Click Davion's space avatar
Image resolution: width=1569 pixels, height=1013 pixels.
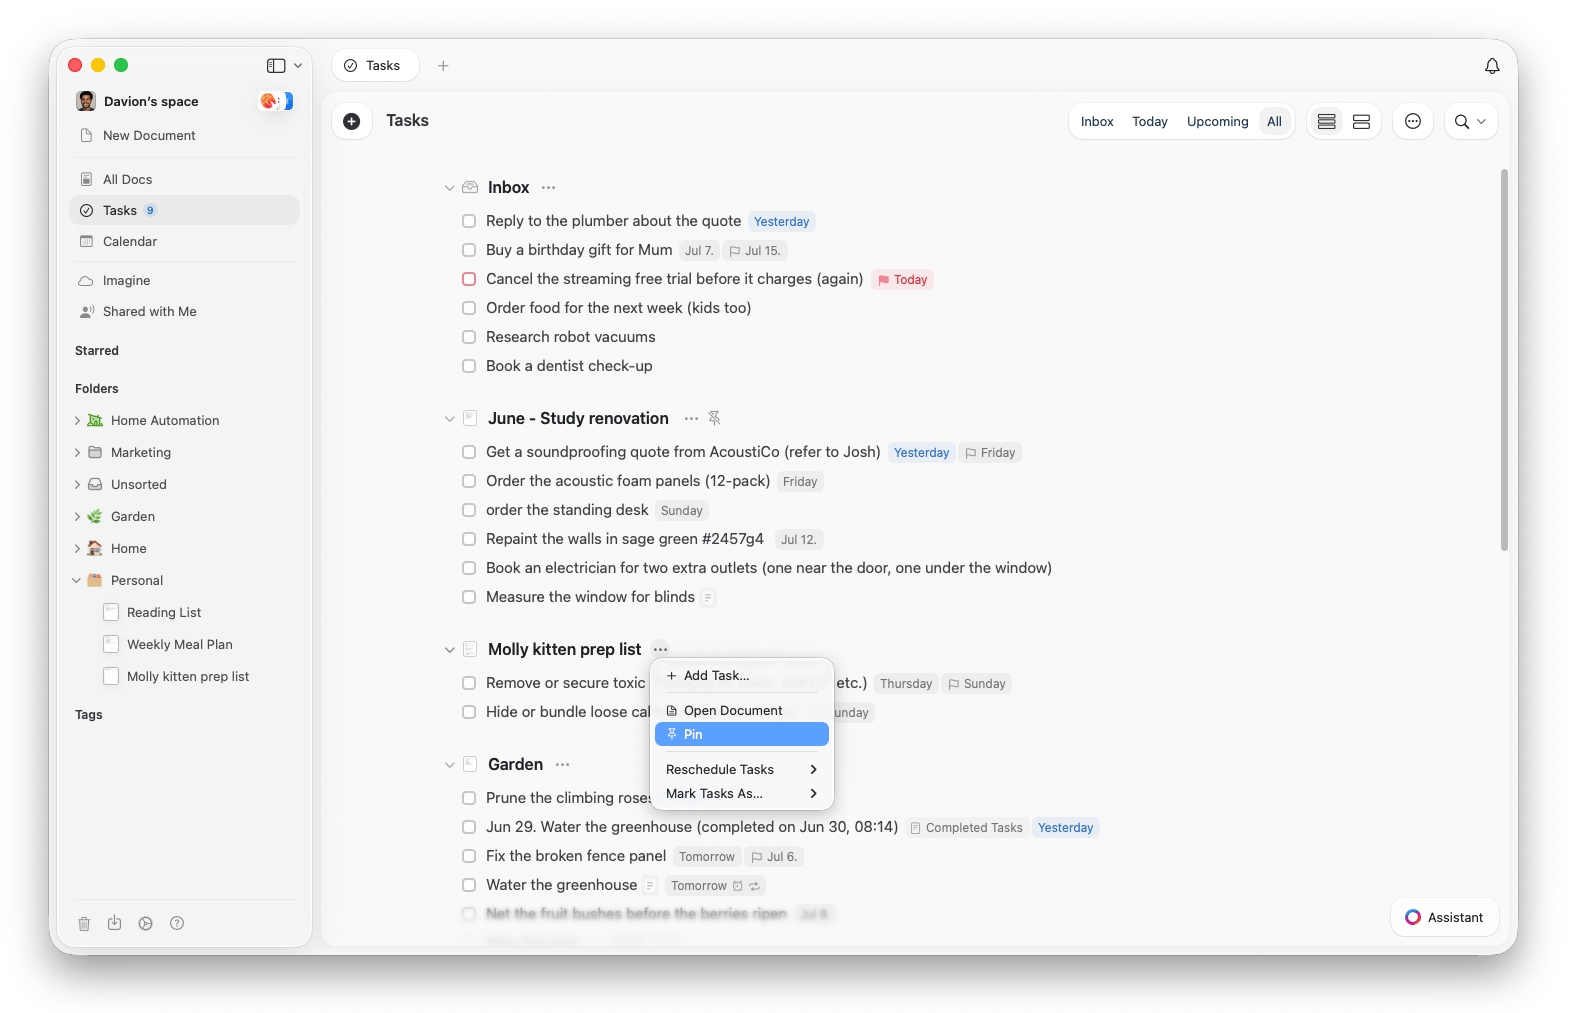pos(86,101)
